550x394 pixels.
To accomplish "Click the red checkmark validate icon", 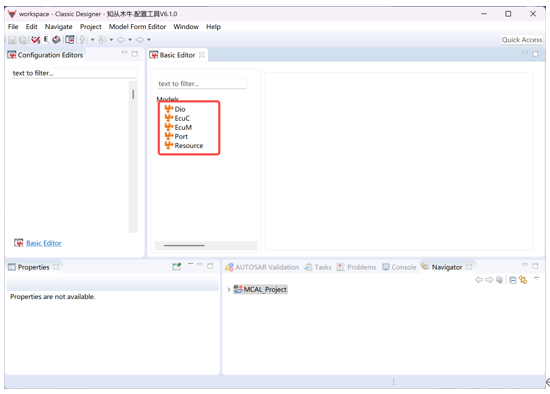I will tap(35, 40).
